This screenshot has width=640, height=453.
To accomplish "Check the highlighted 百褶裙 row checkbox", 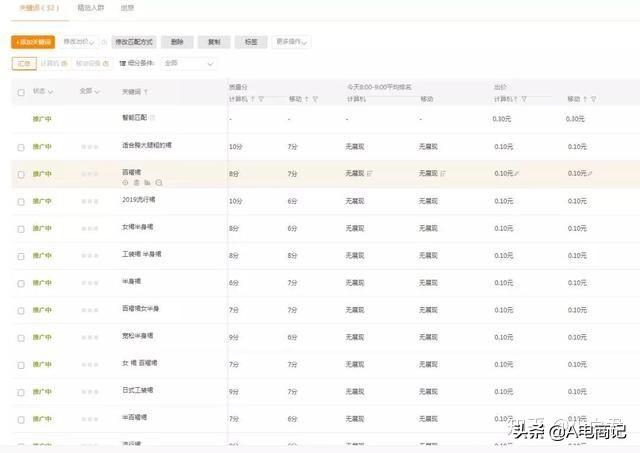I will tap(21, 175).
